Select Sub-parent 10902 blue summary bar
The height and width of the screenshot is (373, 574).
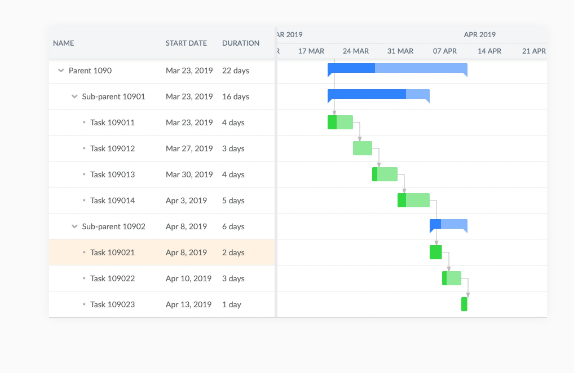pyautogui.click(x=448, y=225)
